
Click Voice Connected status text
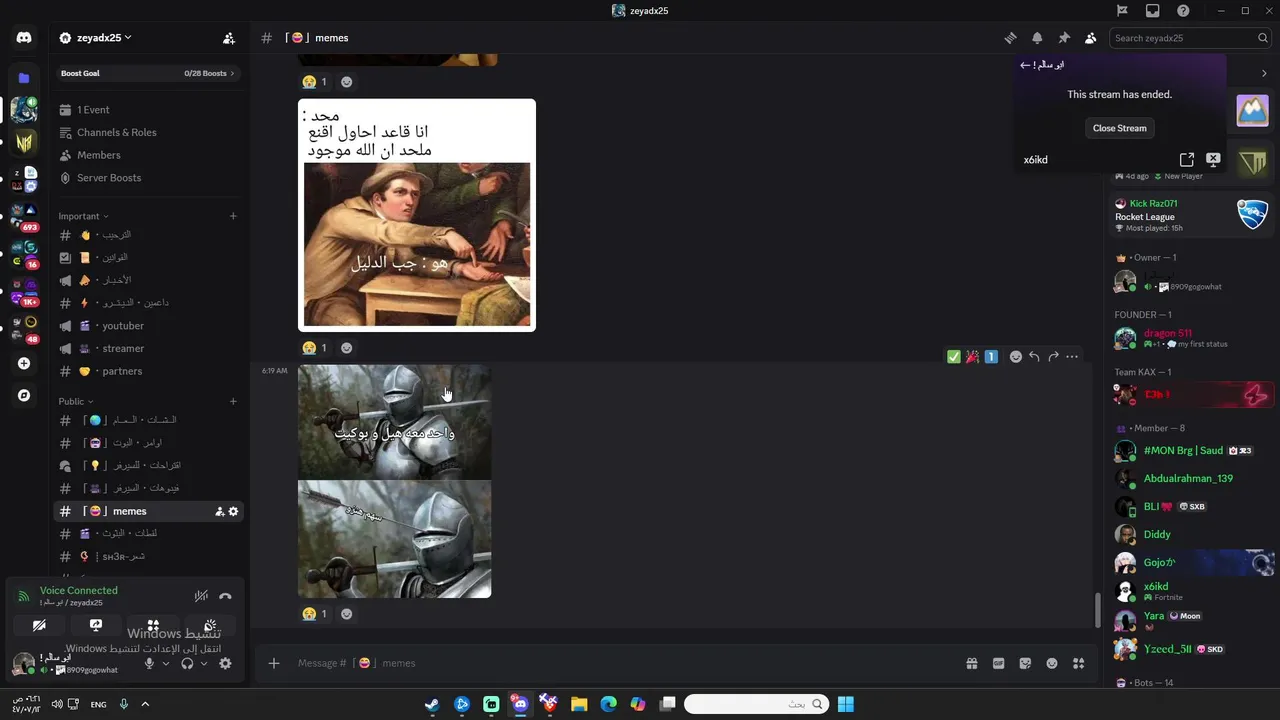point(78,591)
